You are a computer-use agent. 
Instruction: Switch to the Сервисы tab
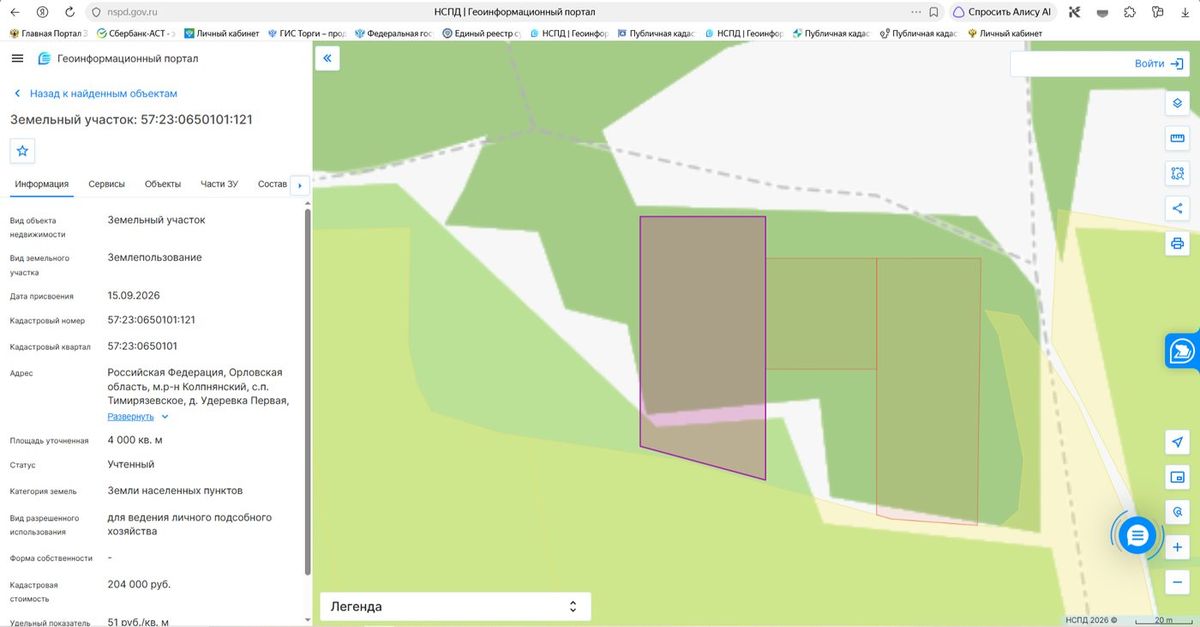point(107,184)
